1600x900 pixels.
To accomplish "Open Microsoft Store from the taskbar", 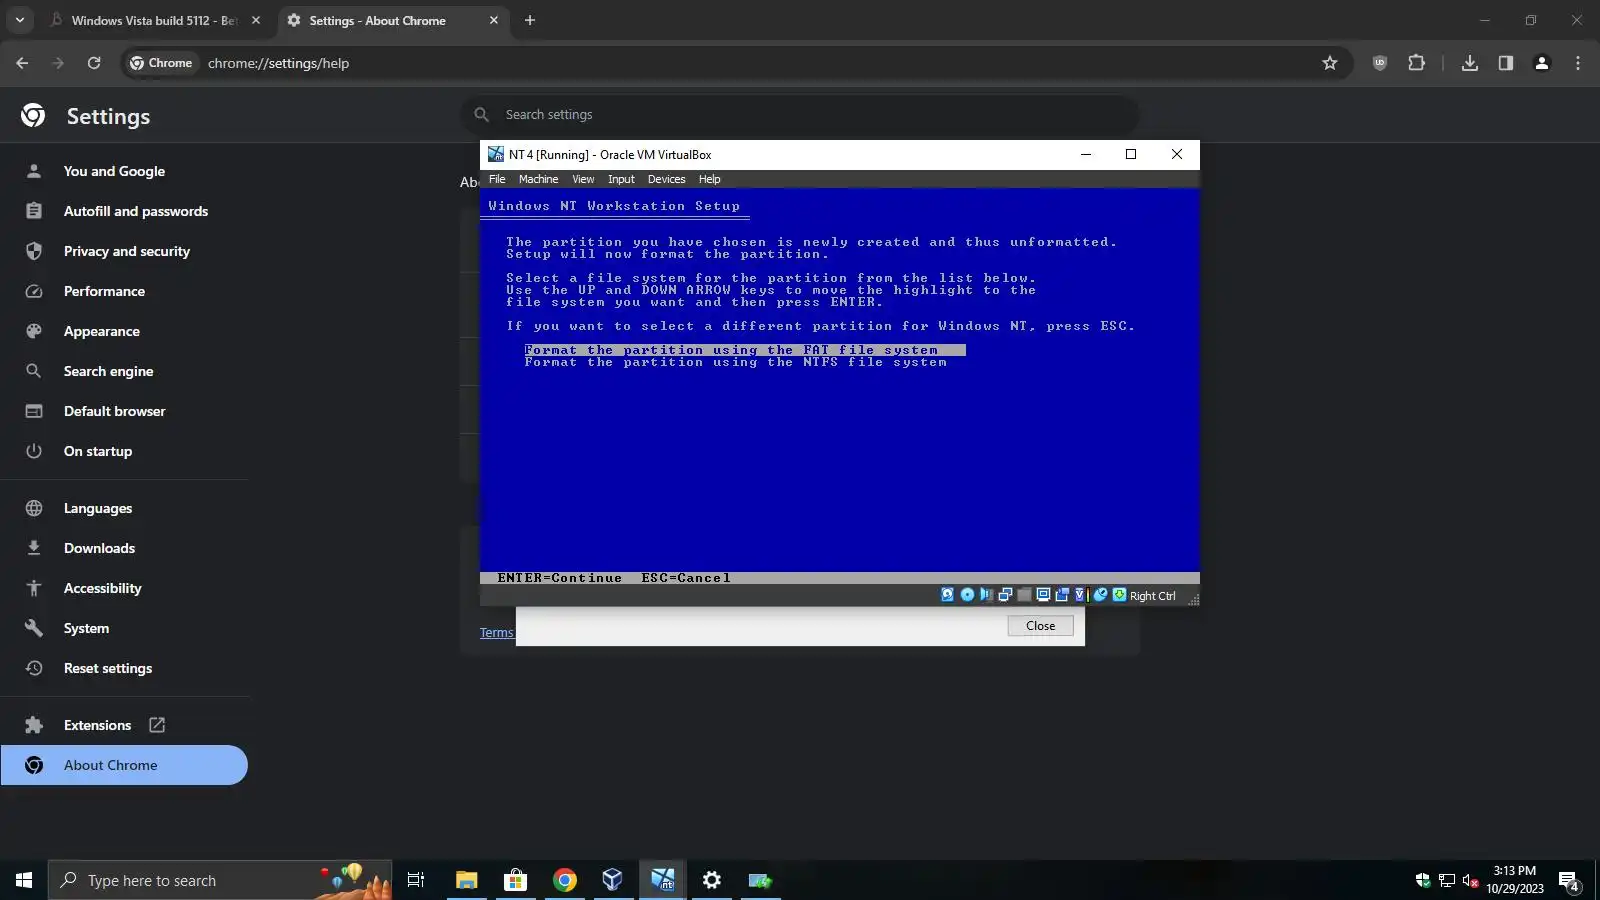I will (515, 880).
